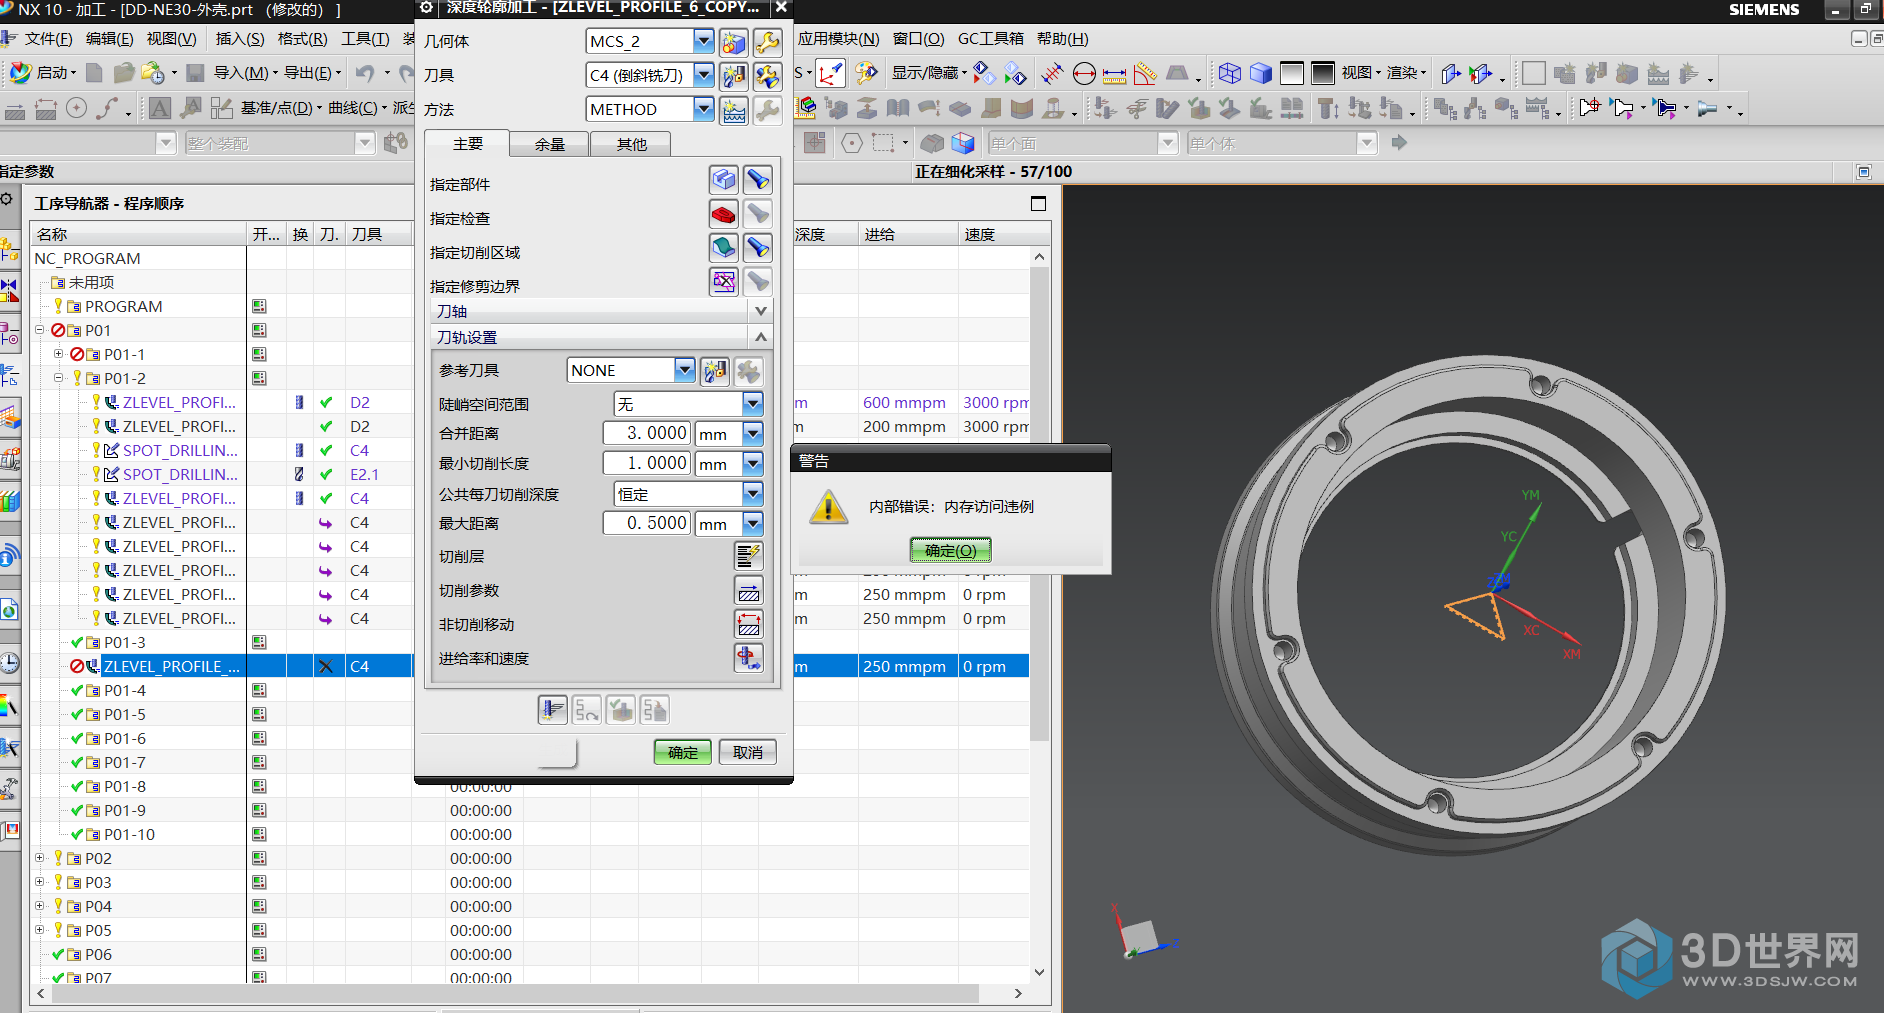Open the 陡峭空间范围 dropdown

pyautogui.click(x=753, y=404)
